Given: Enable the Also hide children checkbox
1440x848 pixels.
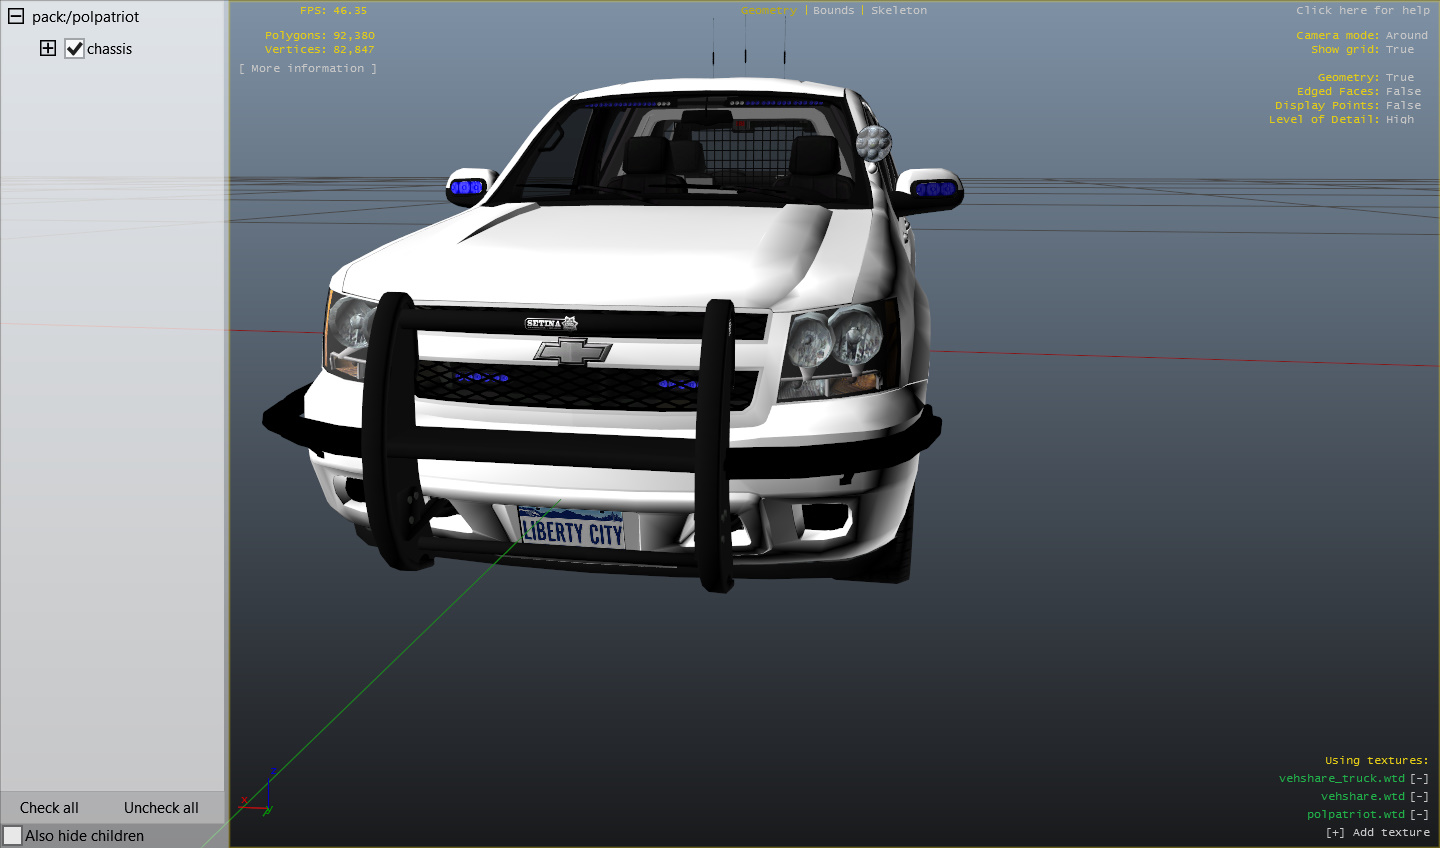Looking at the screenshot, I should (x=13, y=835).
